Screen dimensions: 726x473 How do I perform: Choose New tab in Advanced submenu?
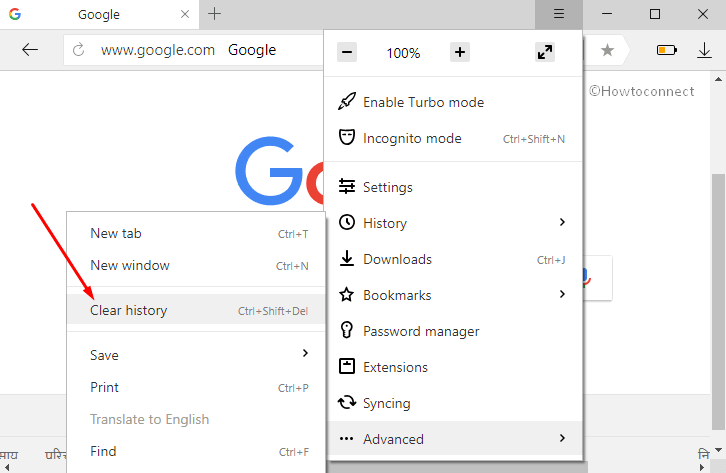tap(196, 233)
